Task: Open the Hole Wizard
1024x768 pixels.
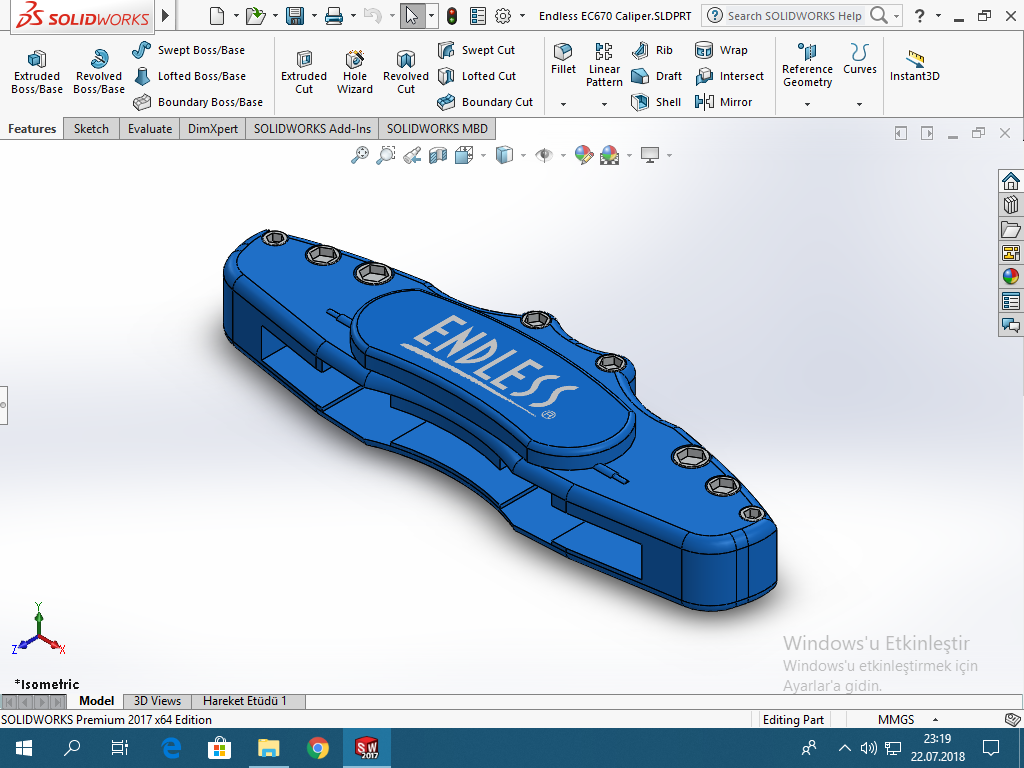Action: click(355, 72)
